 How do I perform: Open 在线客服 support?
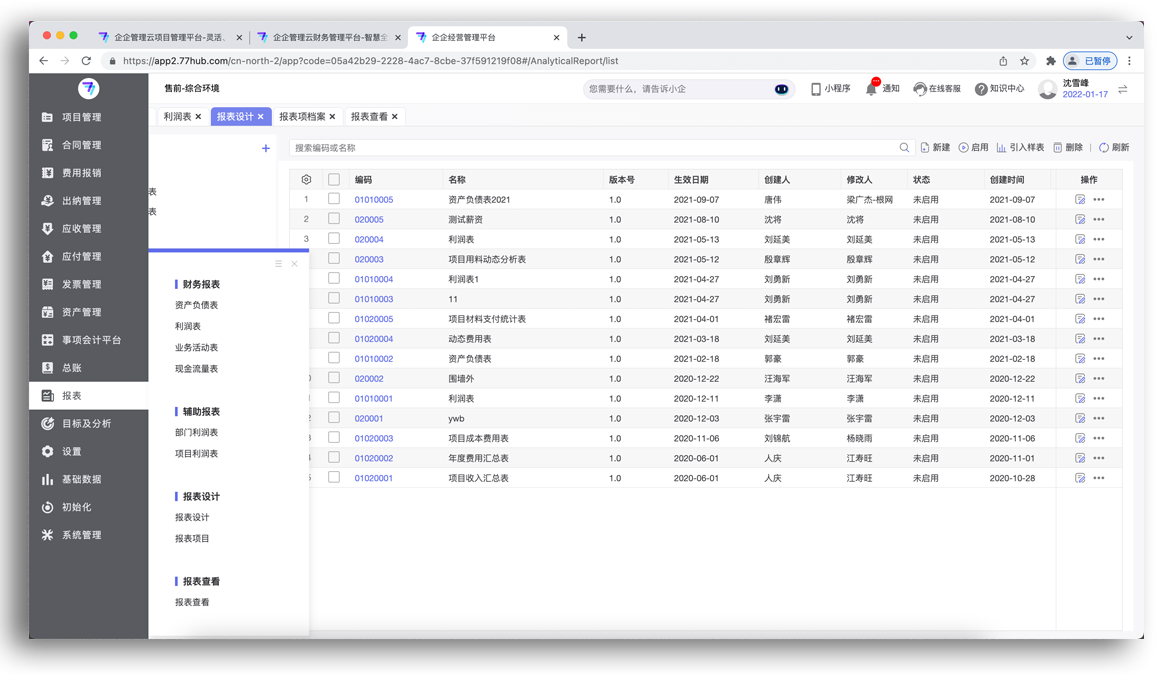pyautogui.click(x=937, y=89)
